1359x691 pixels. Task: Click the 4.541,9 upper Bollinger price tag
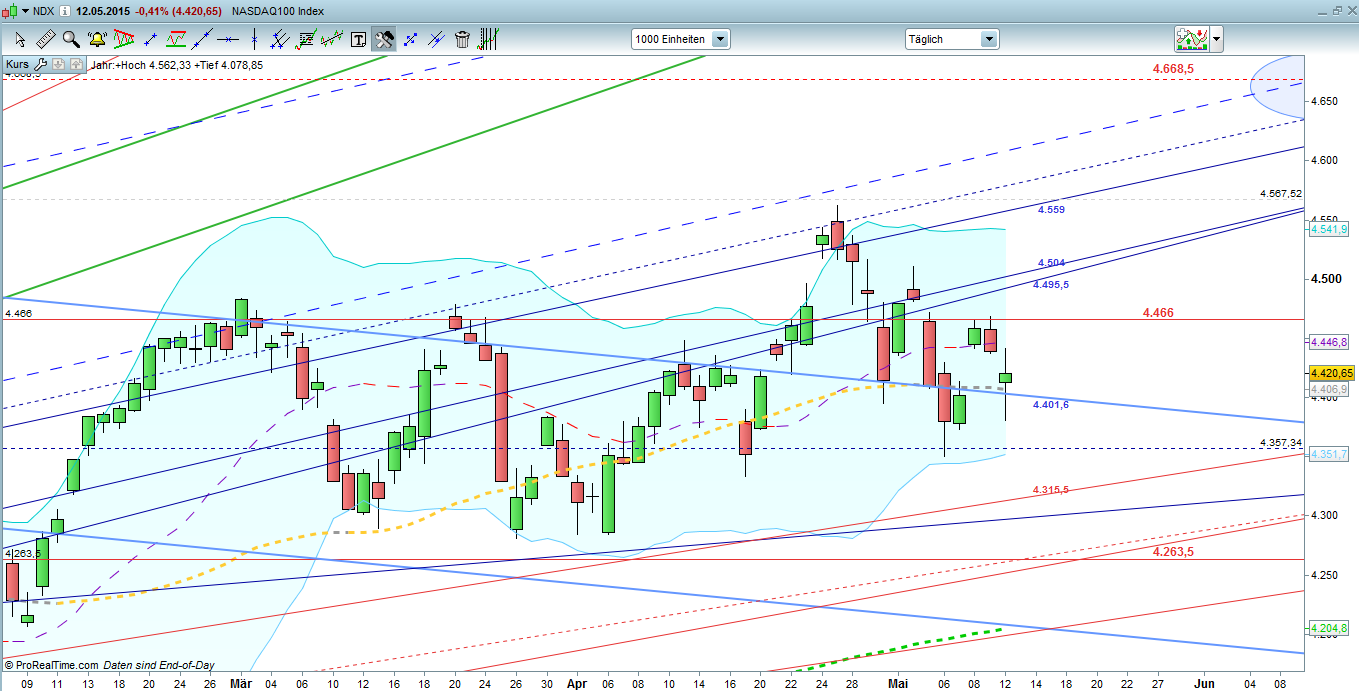coord(1329,229)
